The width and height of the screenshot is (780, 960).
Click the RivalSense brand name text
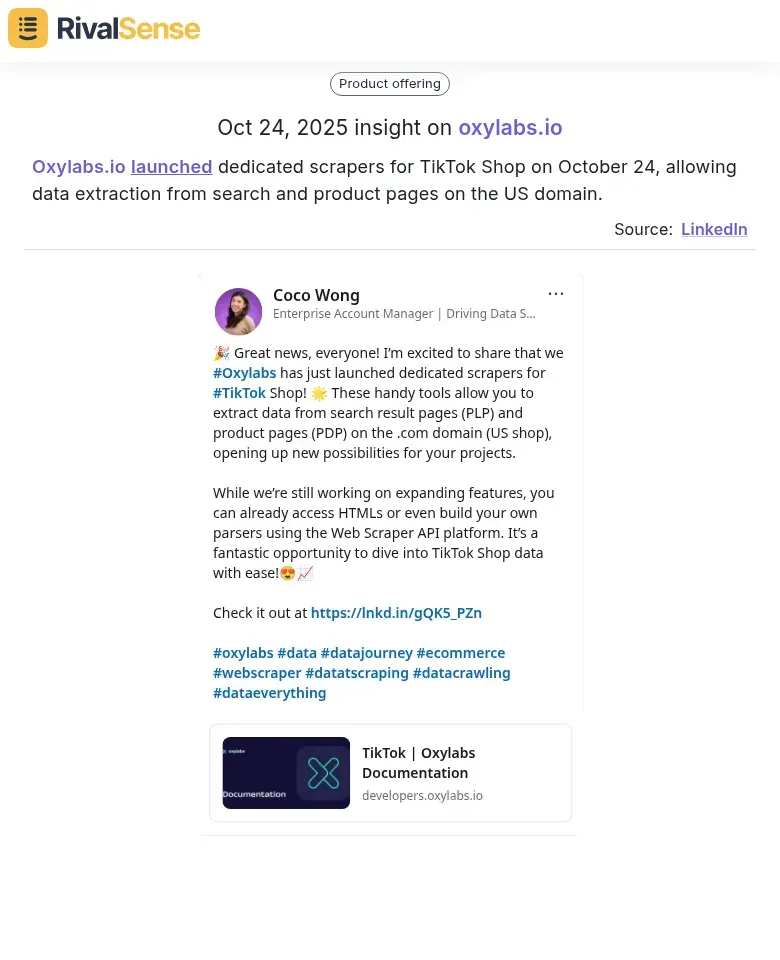click(128, 28)
